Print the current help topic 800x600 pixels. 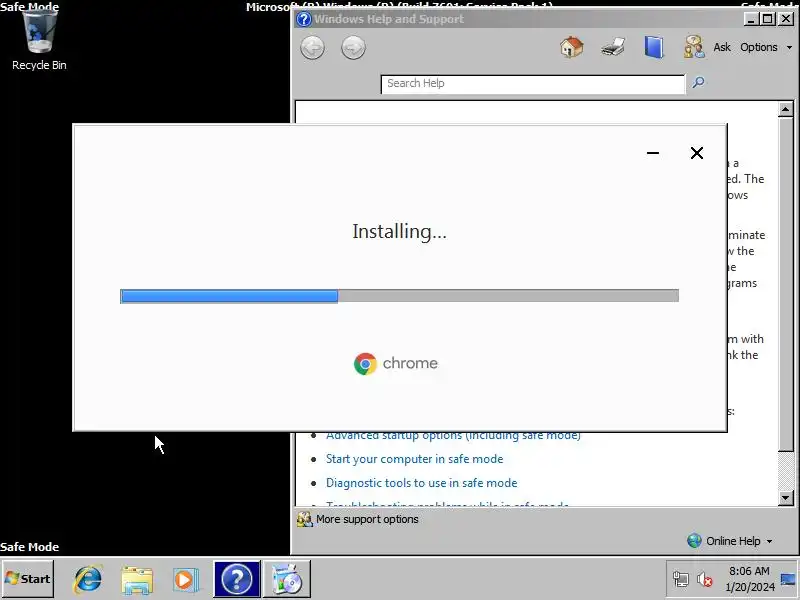click(613, 47)
